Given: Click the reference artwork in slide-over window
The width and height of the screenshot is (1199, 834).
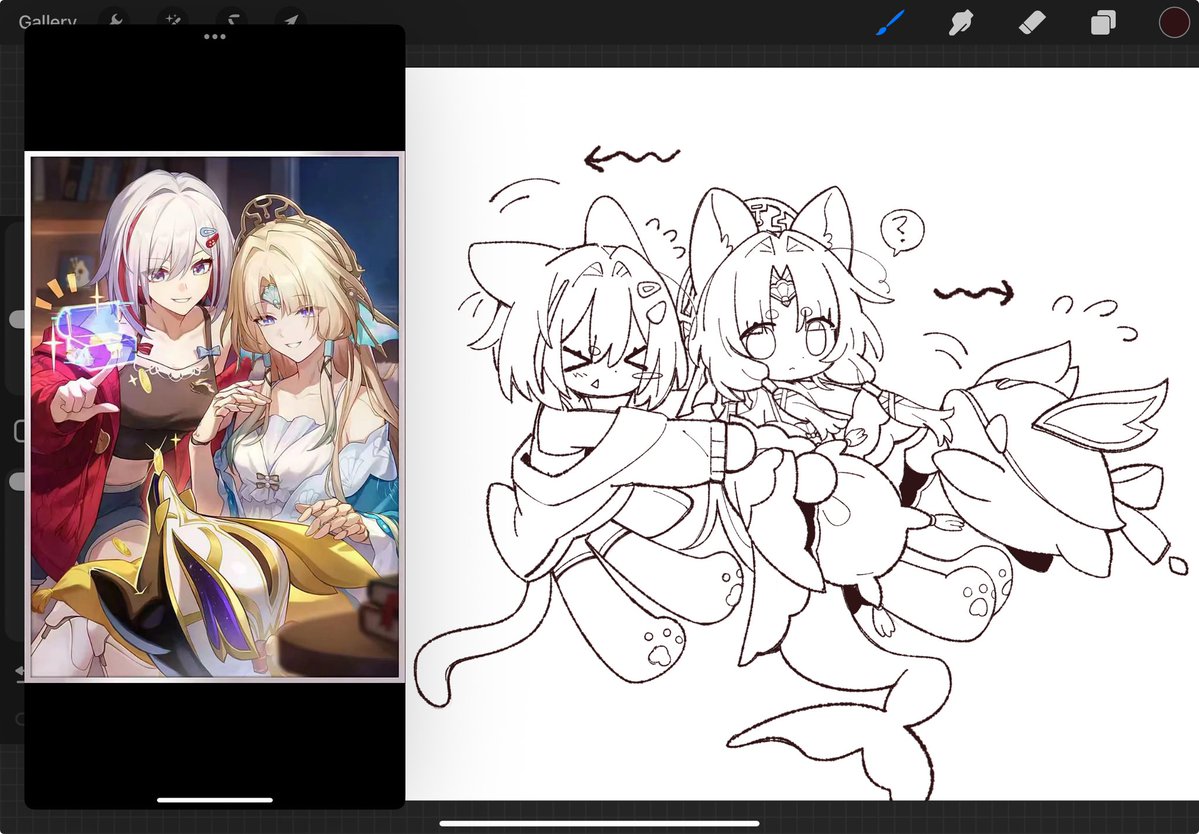Looking at the screenshot, I should pos(215,416).
